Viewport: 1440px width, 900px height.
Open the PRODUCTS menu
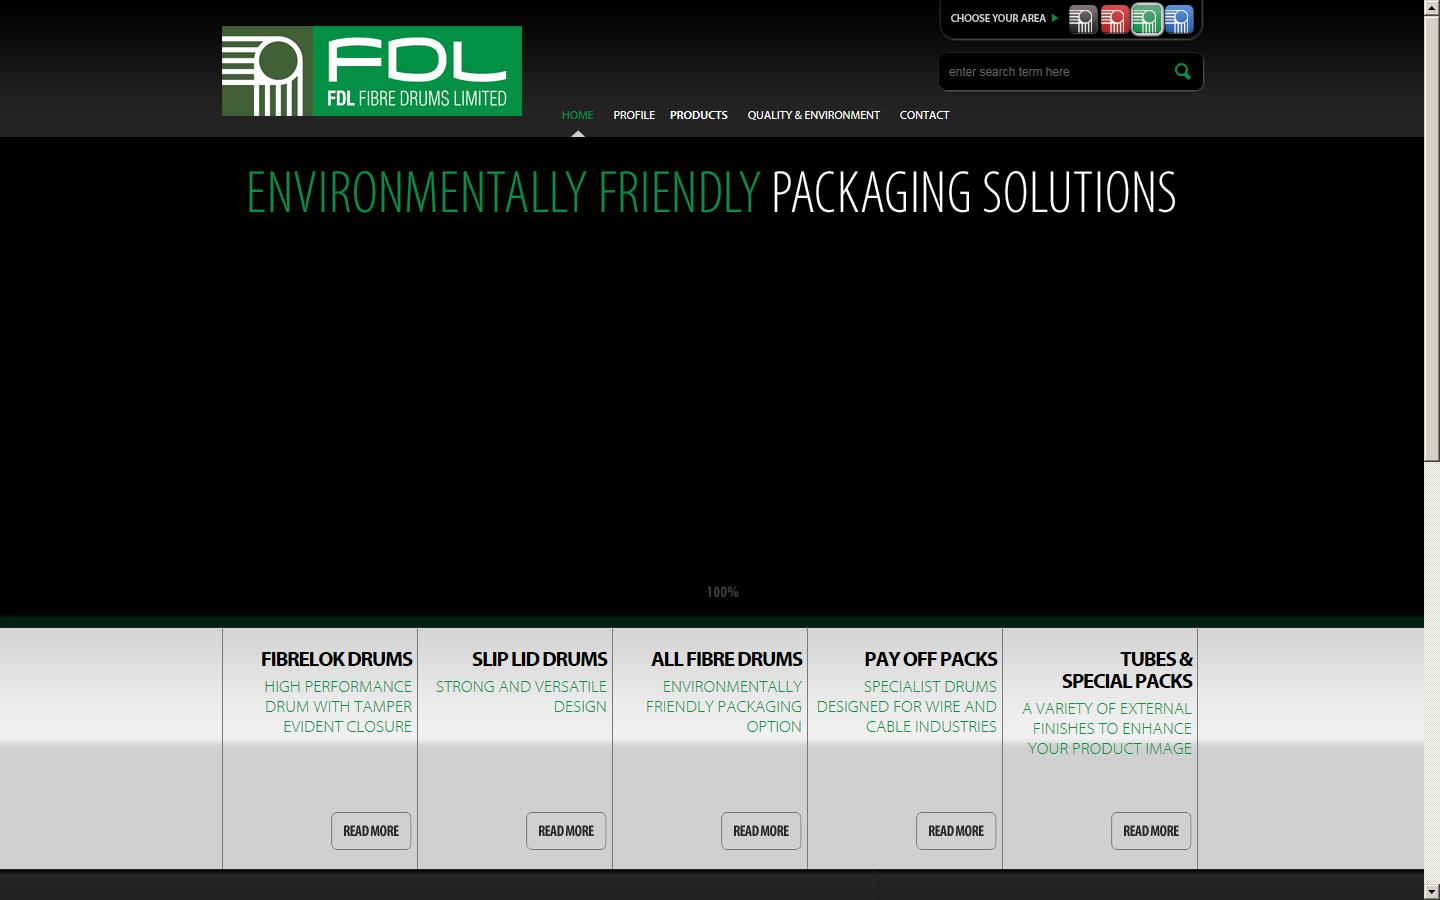698,114
